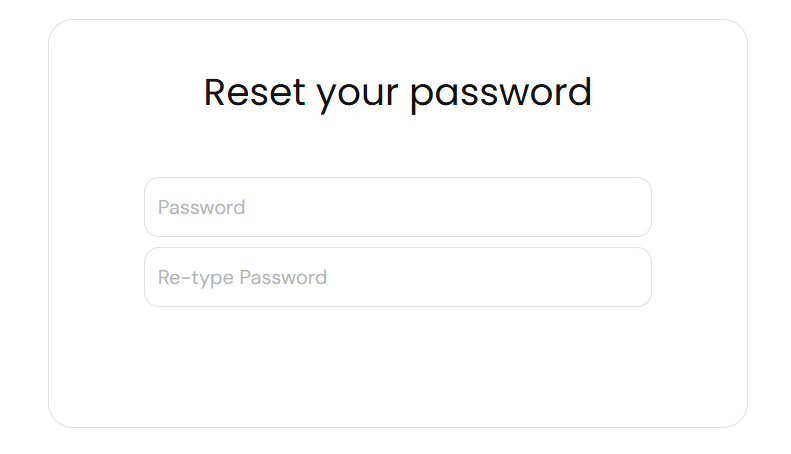Activate the new password entry box
The height and width of the screenshot is (454, 791).
coord(397,207)
